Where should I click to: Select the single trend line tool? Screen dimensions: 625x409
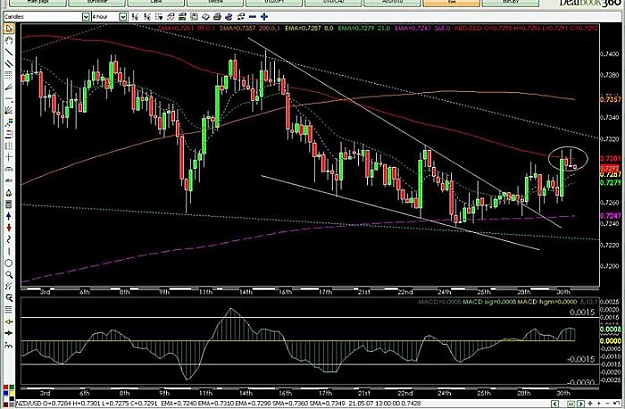click(8, 52)
